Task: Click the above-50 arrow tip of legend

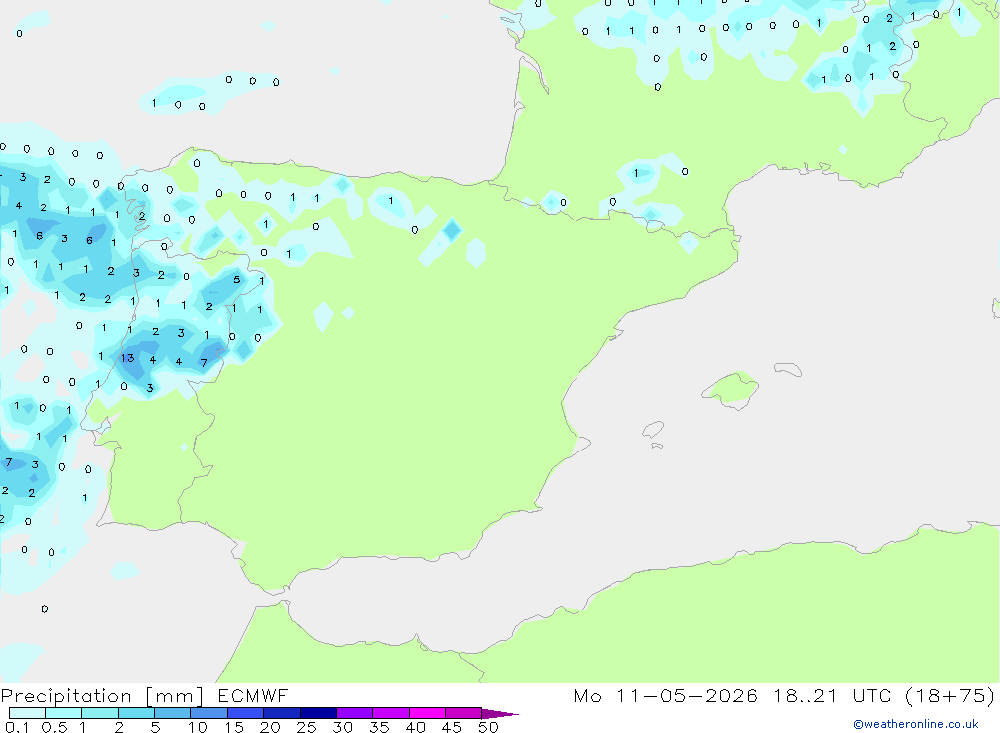Action: (x=500, y=714)
